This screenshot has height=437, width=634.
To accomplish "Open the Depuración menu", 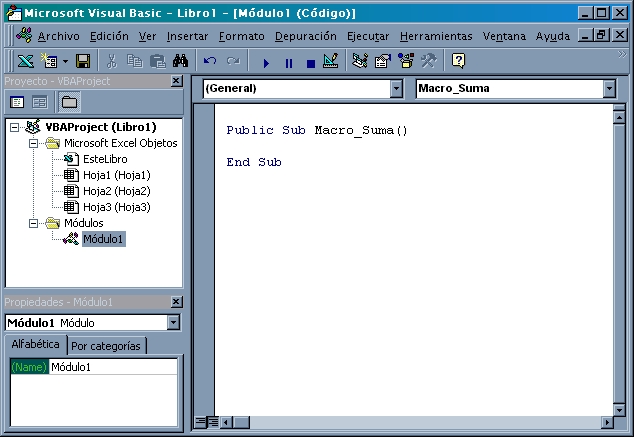I will coord(305,36).
